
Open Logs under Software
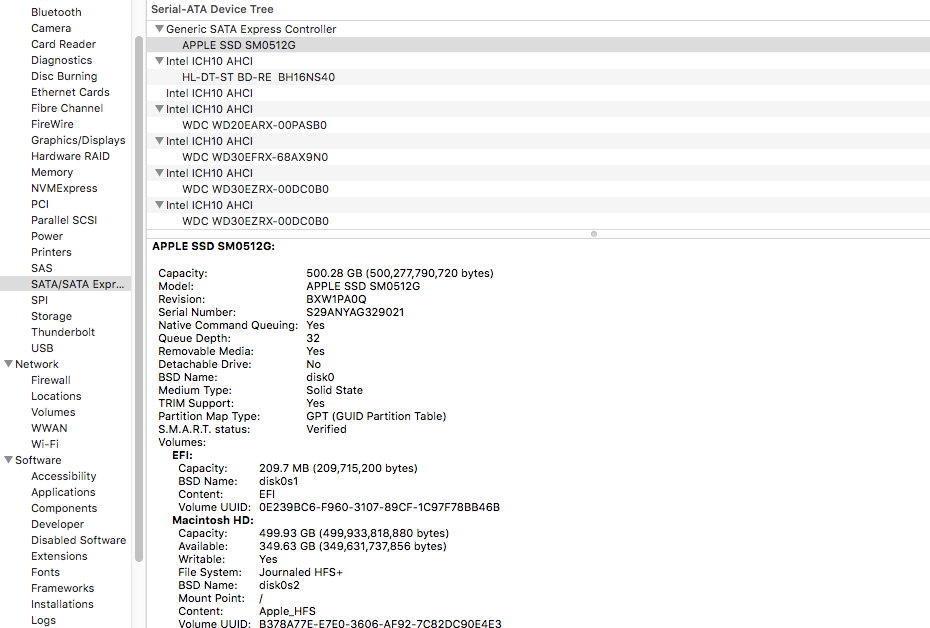[43, 620]
